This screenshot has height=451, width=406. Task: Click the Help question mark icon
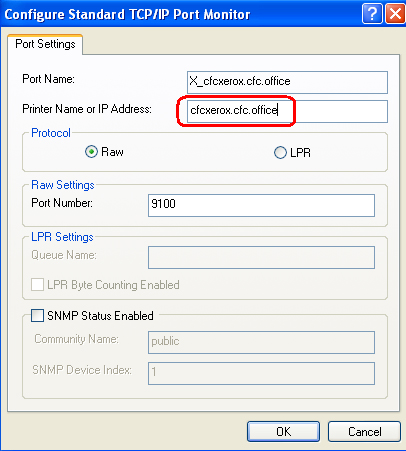tap(372, 14)
